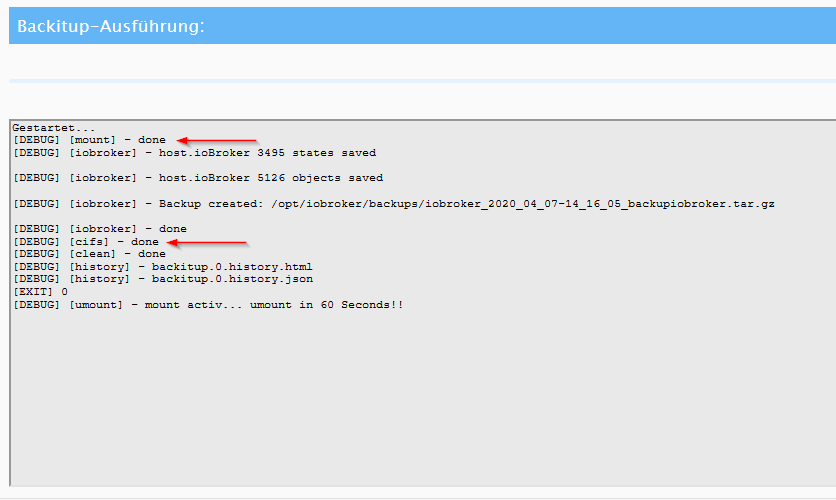Select the [cifs] - done line
The image size is (836, 500).
pyautogui.click(x=86, y=242)
